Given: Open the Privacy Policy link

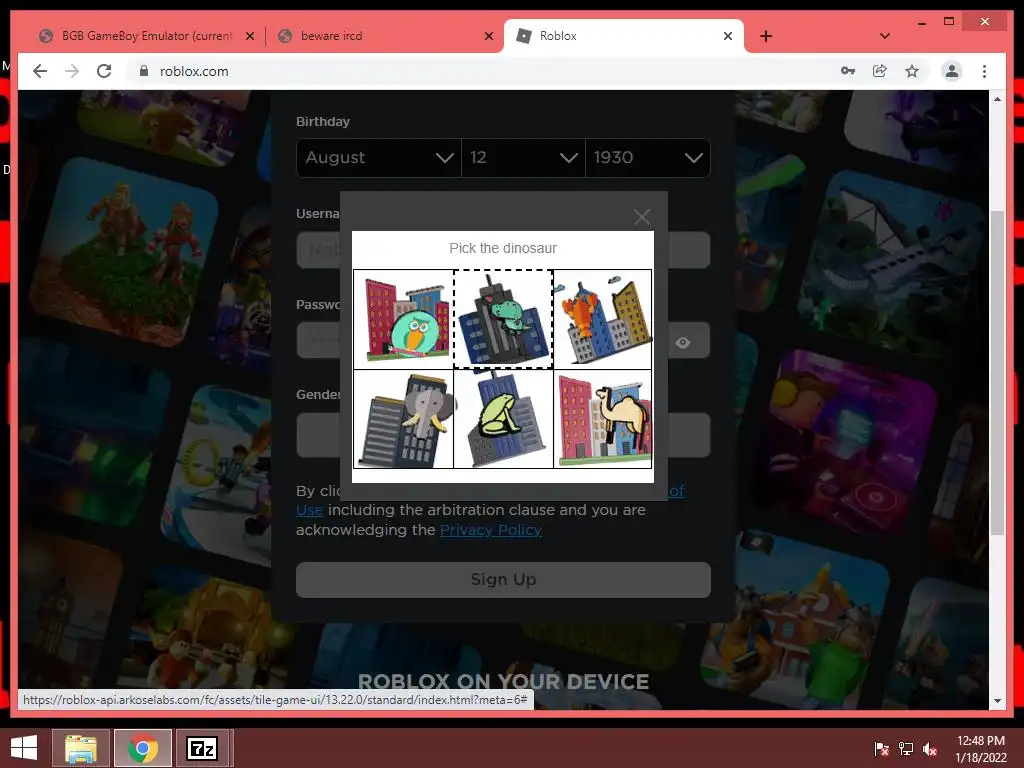Looking at the screenshot, I should coord(491,530).
